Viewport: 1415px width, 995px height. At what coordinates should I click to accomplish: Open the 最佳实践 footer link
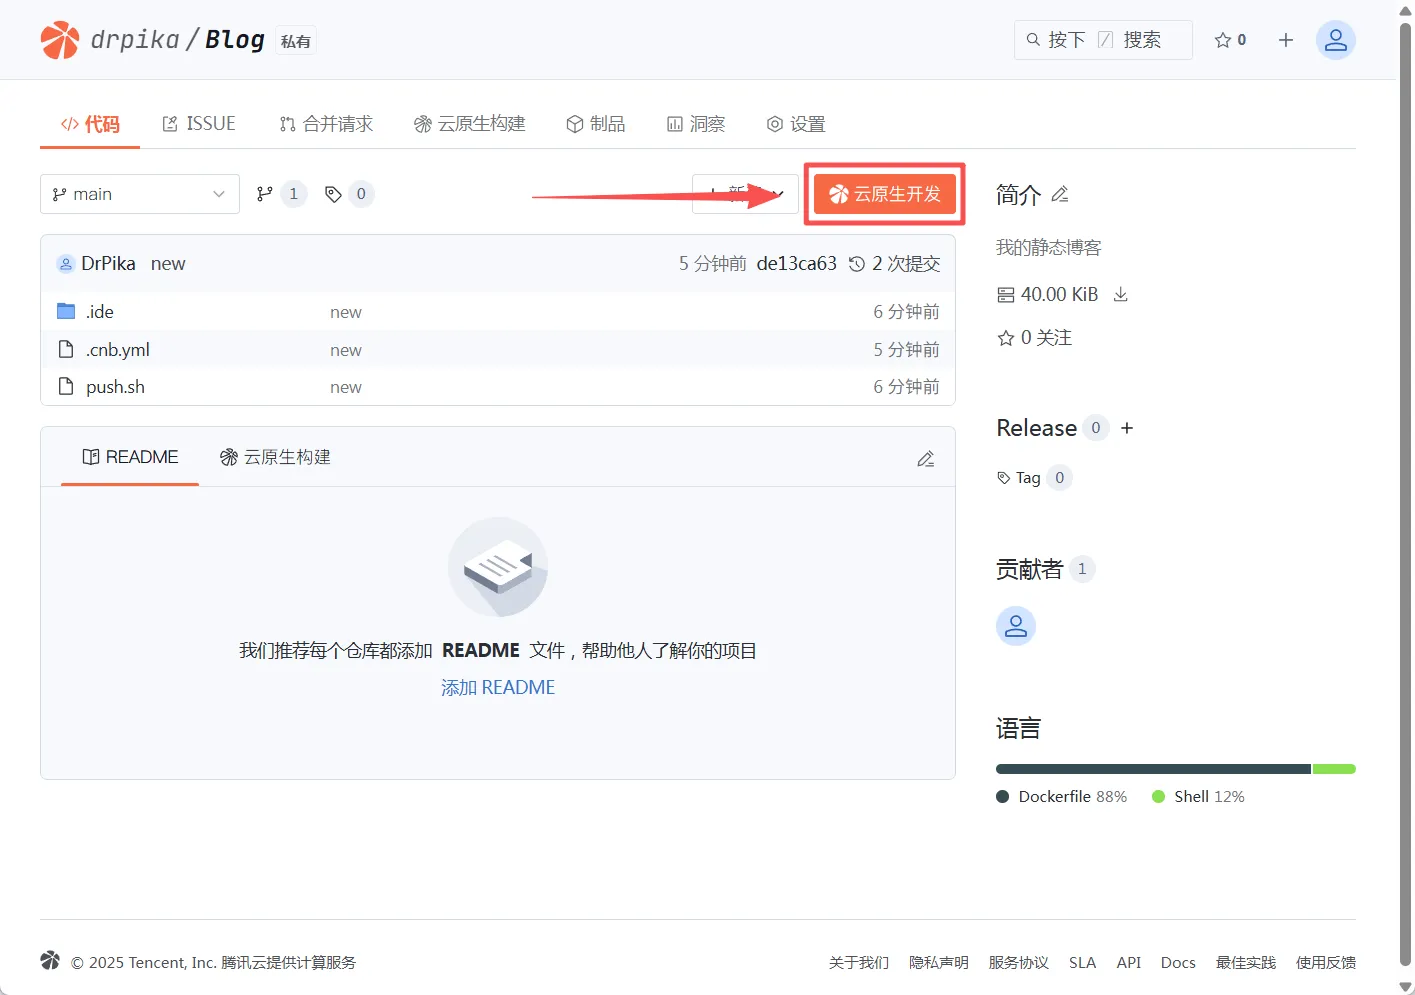[1246, 963]
